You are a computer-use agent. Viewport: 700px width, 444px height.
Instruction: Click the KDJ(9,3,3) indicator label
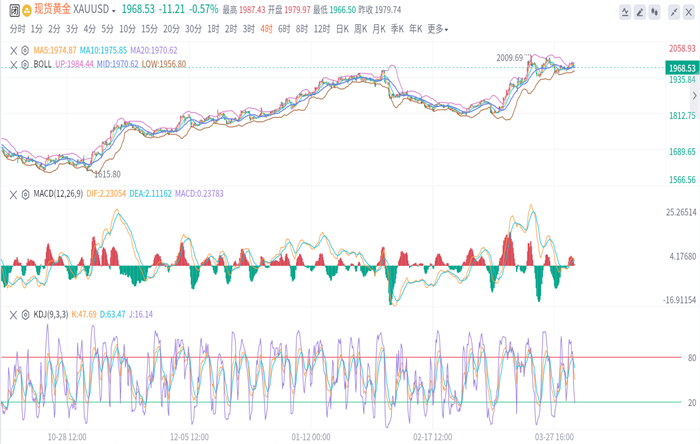click(51, 315)
